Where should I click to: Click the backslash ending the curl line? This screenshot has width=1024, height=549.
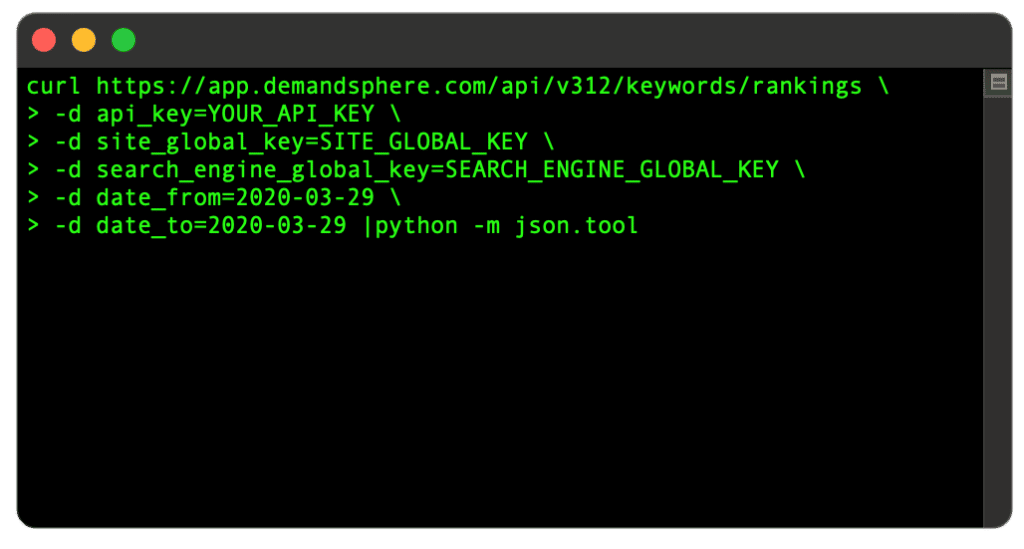click(883, 86)
